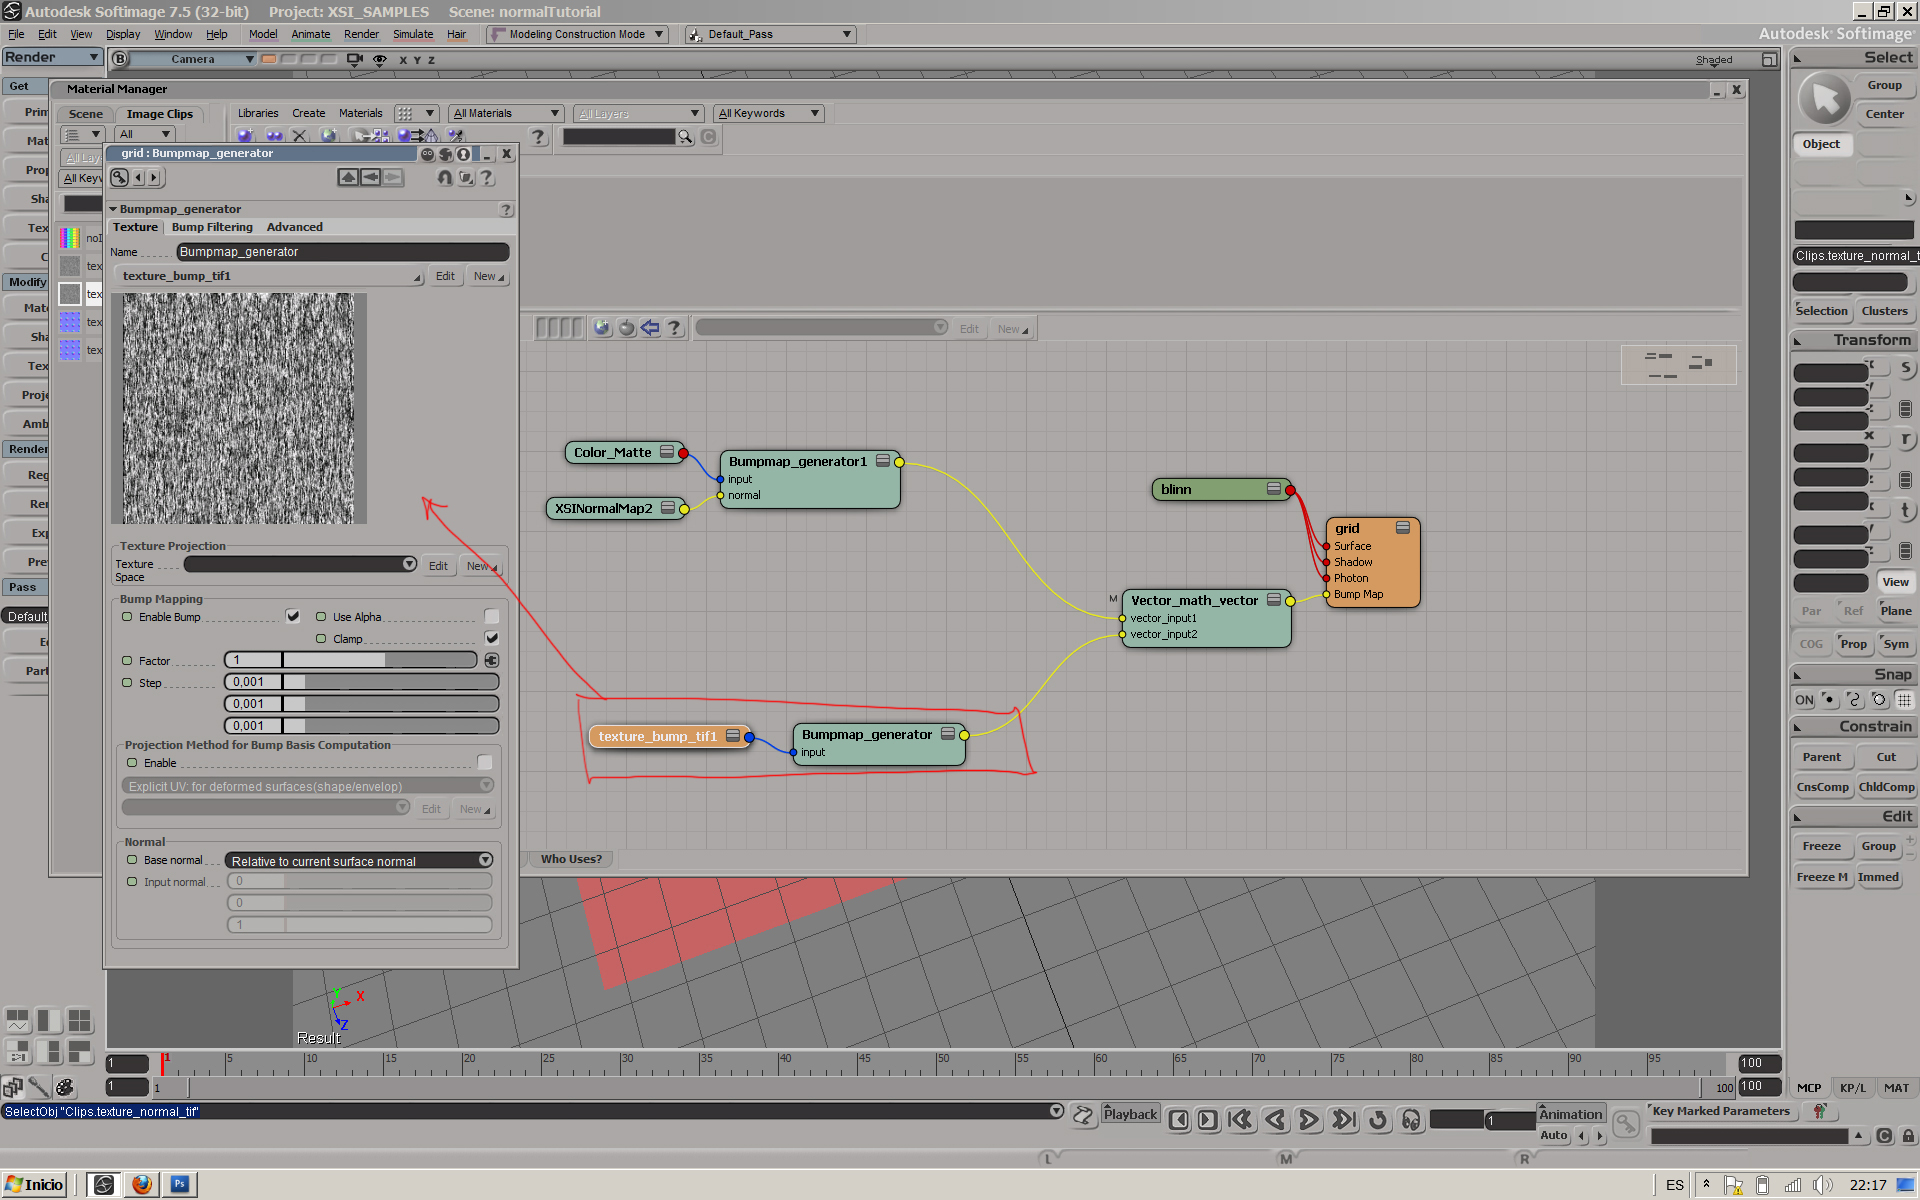Screen dimensions: 1920x1200
Task: Collapse Color_Matte node with its icon
Action: click(667, 452)
